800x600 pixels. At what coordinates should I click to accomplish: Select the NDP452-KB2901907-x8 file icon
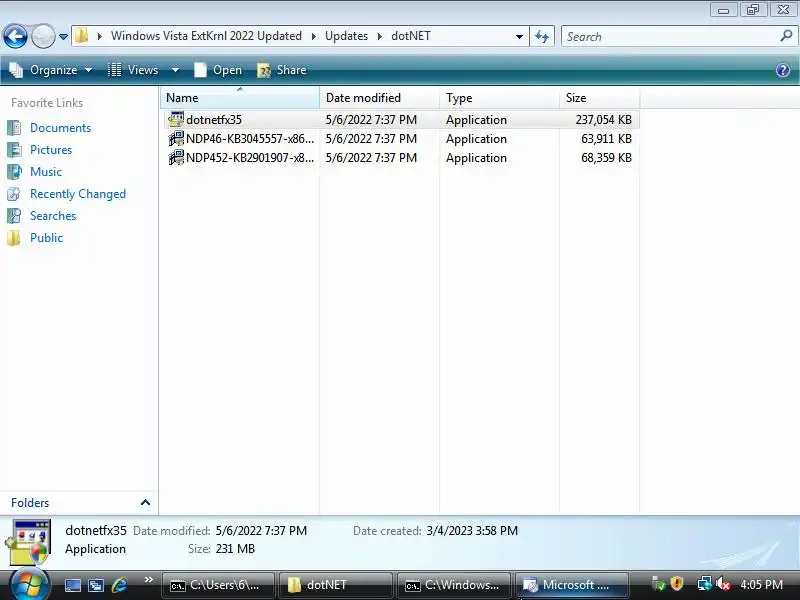pos(176,157)
